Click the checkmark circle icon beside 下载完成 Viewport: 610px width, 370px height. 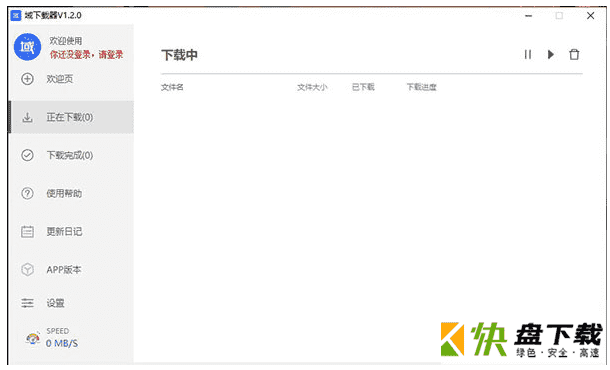pyautogui.click(x=27, y=155)
